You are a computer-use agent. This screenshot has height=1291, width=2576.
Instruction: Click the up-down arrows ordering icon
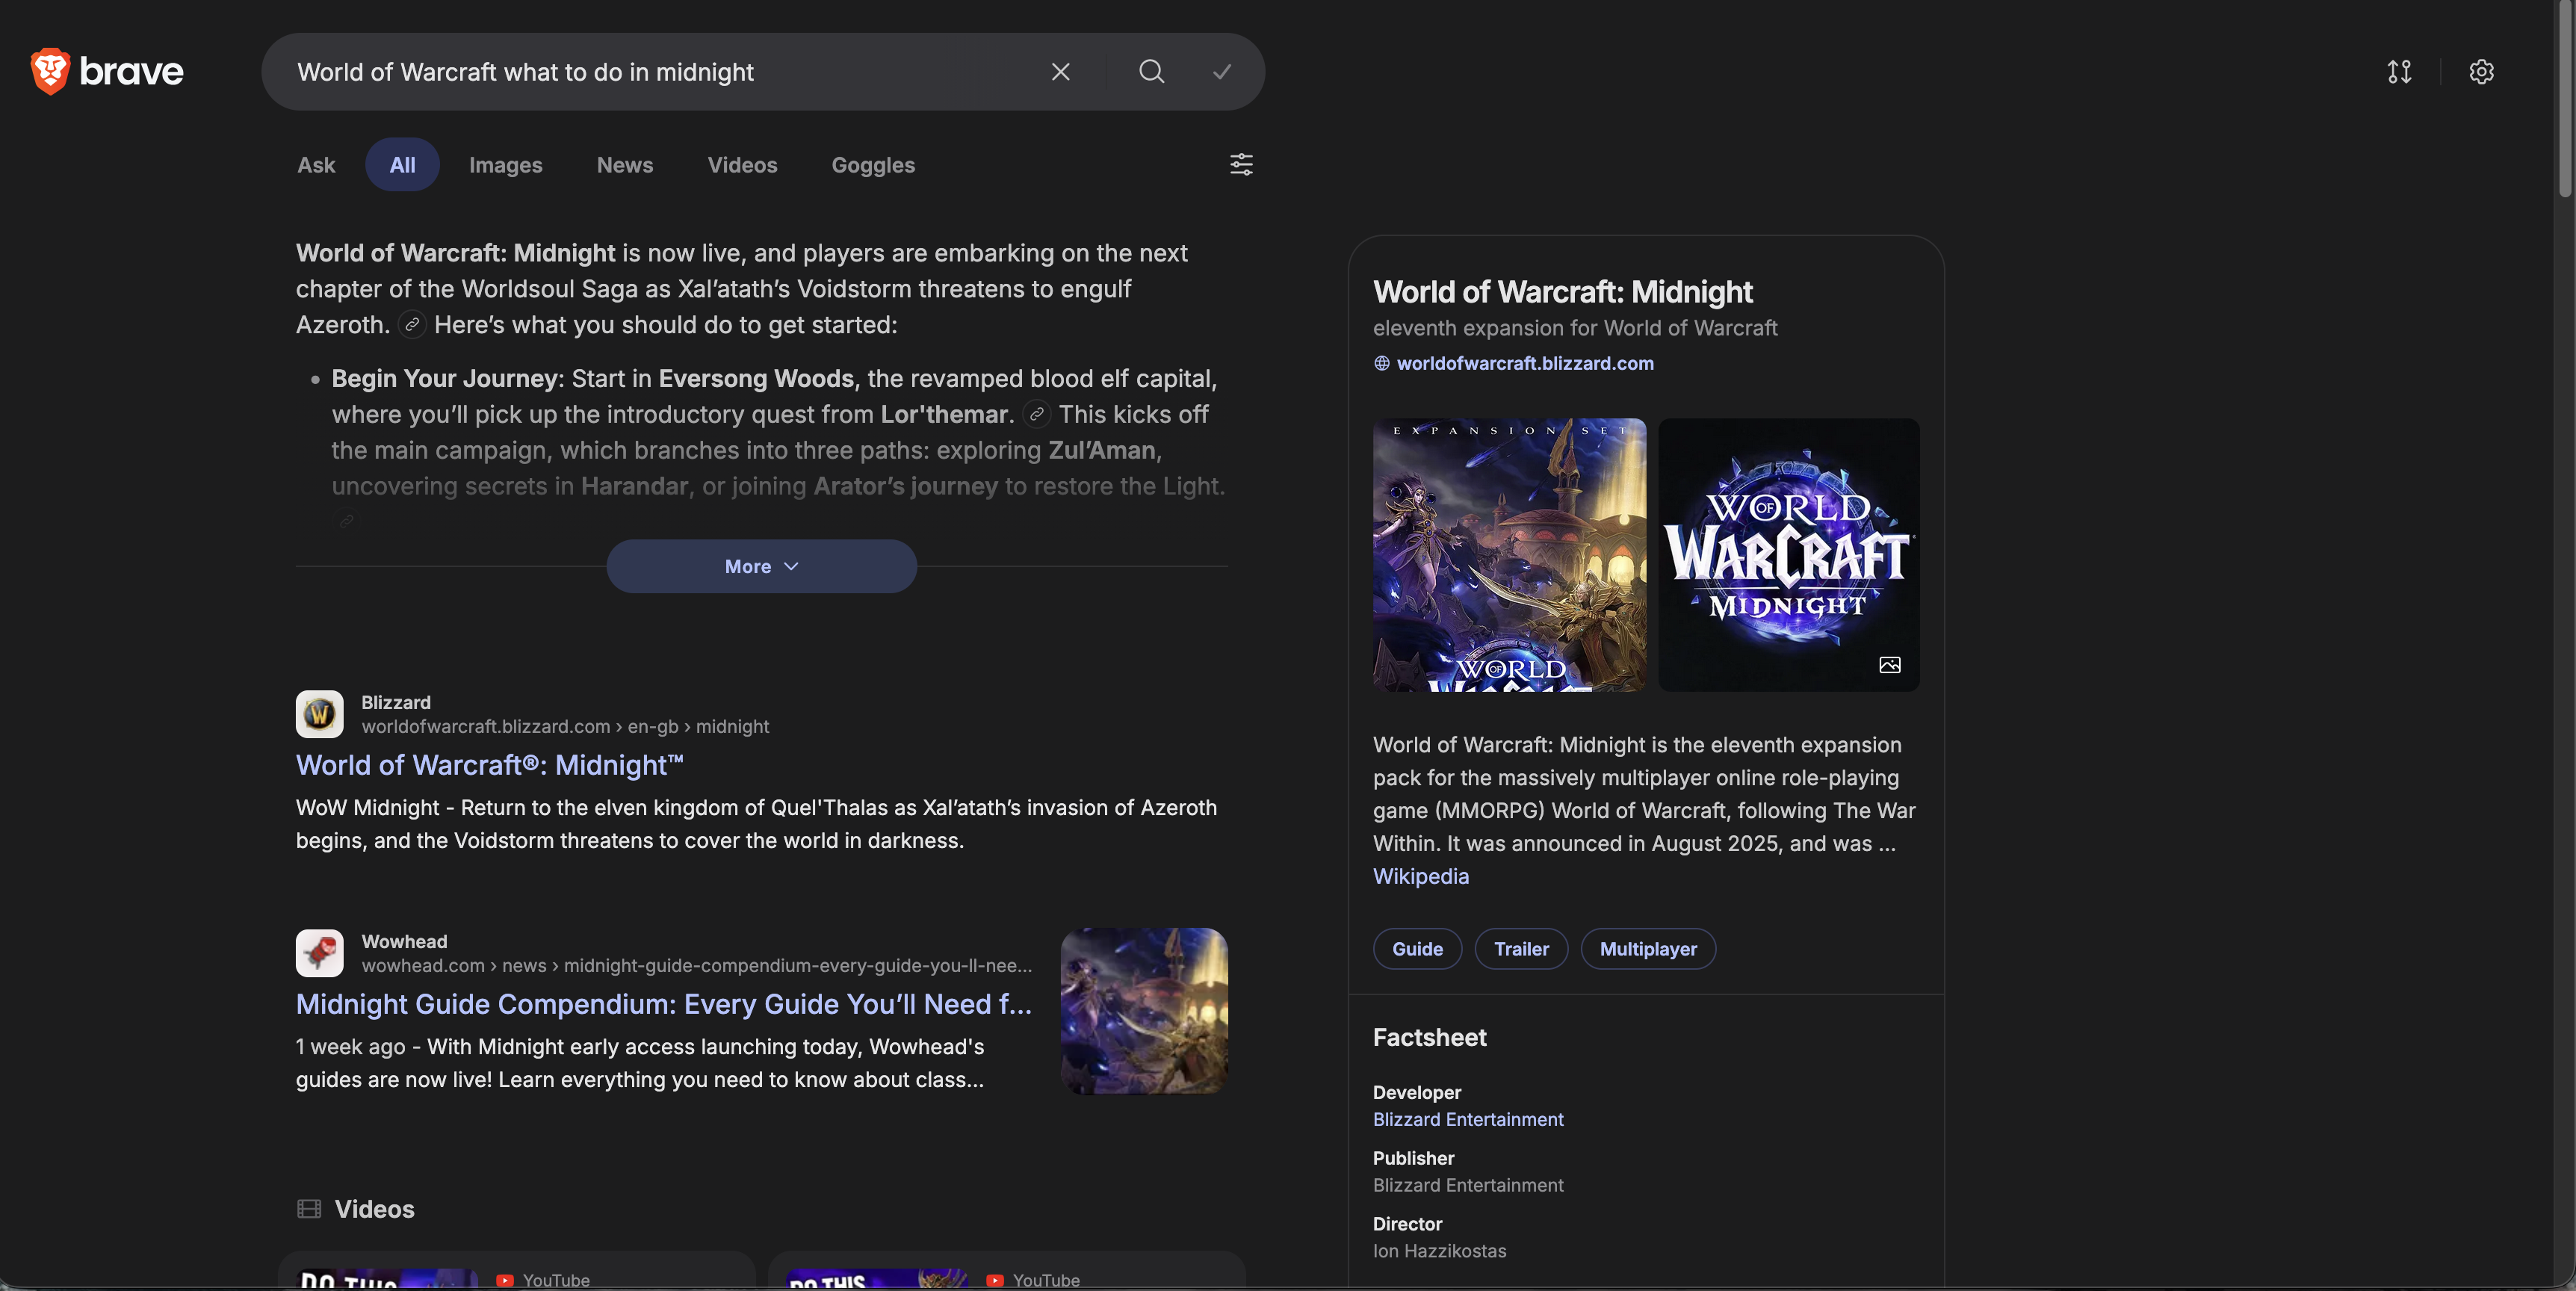pyautogui.click(x=2400, y=71)
